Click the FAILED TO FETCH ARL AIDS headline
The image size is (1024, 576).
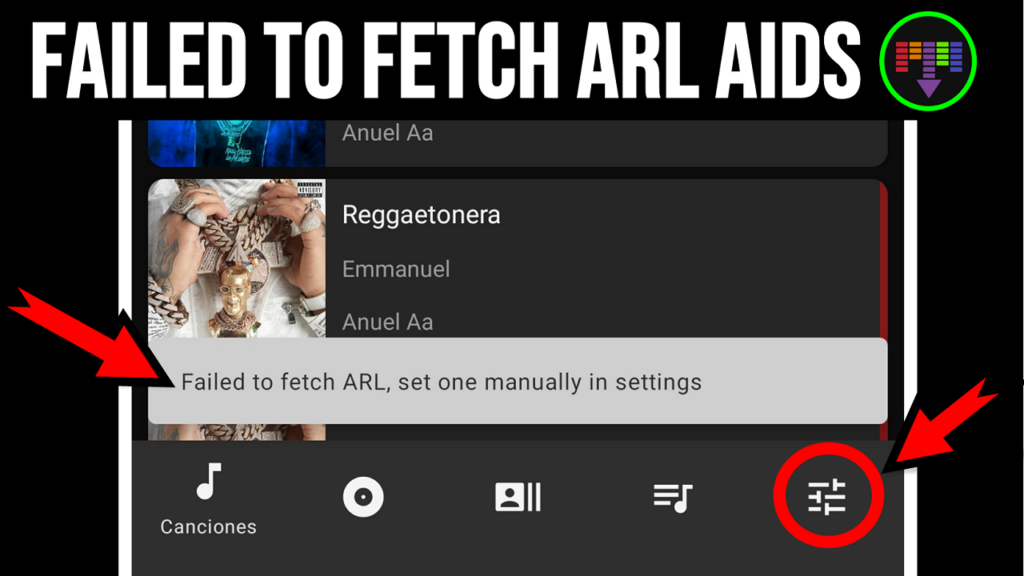(x=445, y=61)
